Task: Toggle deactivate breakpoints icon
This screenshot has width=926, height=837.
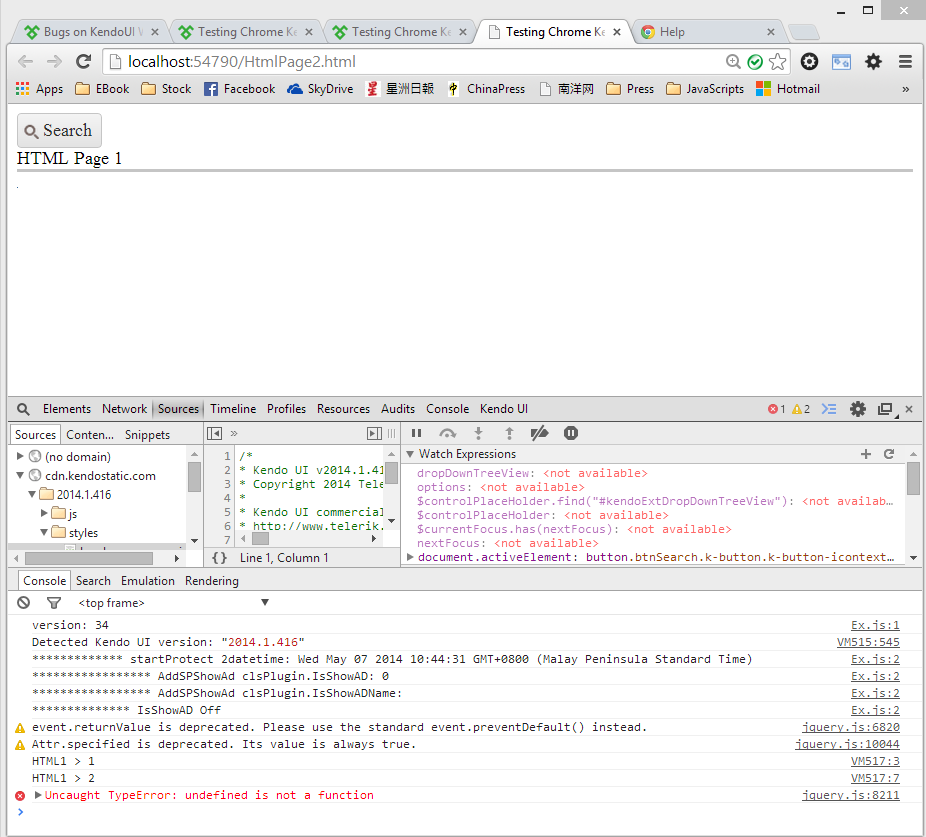Action: (x=539, y=433)
